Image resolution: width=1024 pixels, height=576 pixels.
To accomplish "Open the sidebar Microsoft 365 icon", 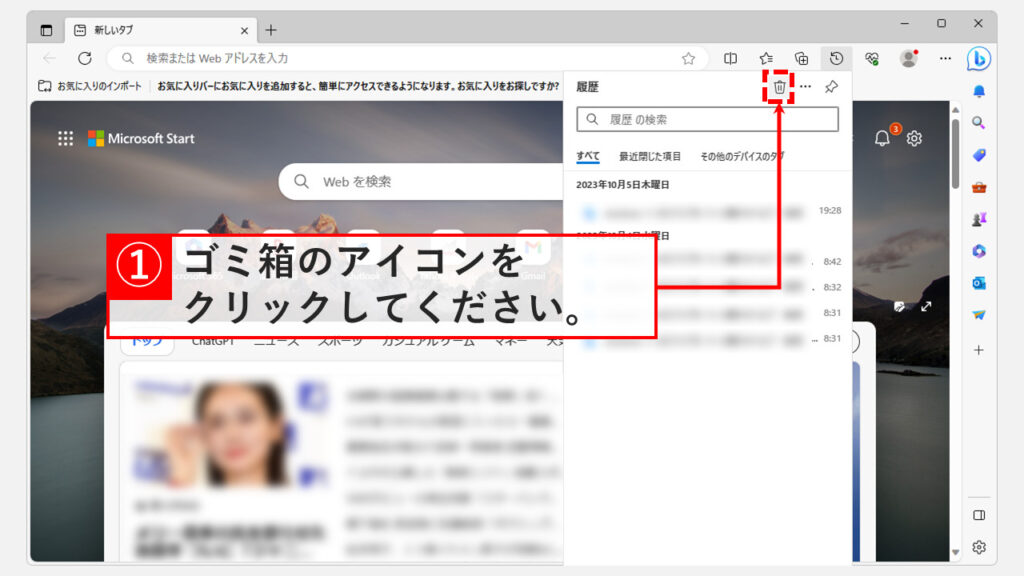I will click(979, 251).
